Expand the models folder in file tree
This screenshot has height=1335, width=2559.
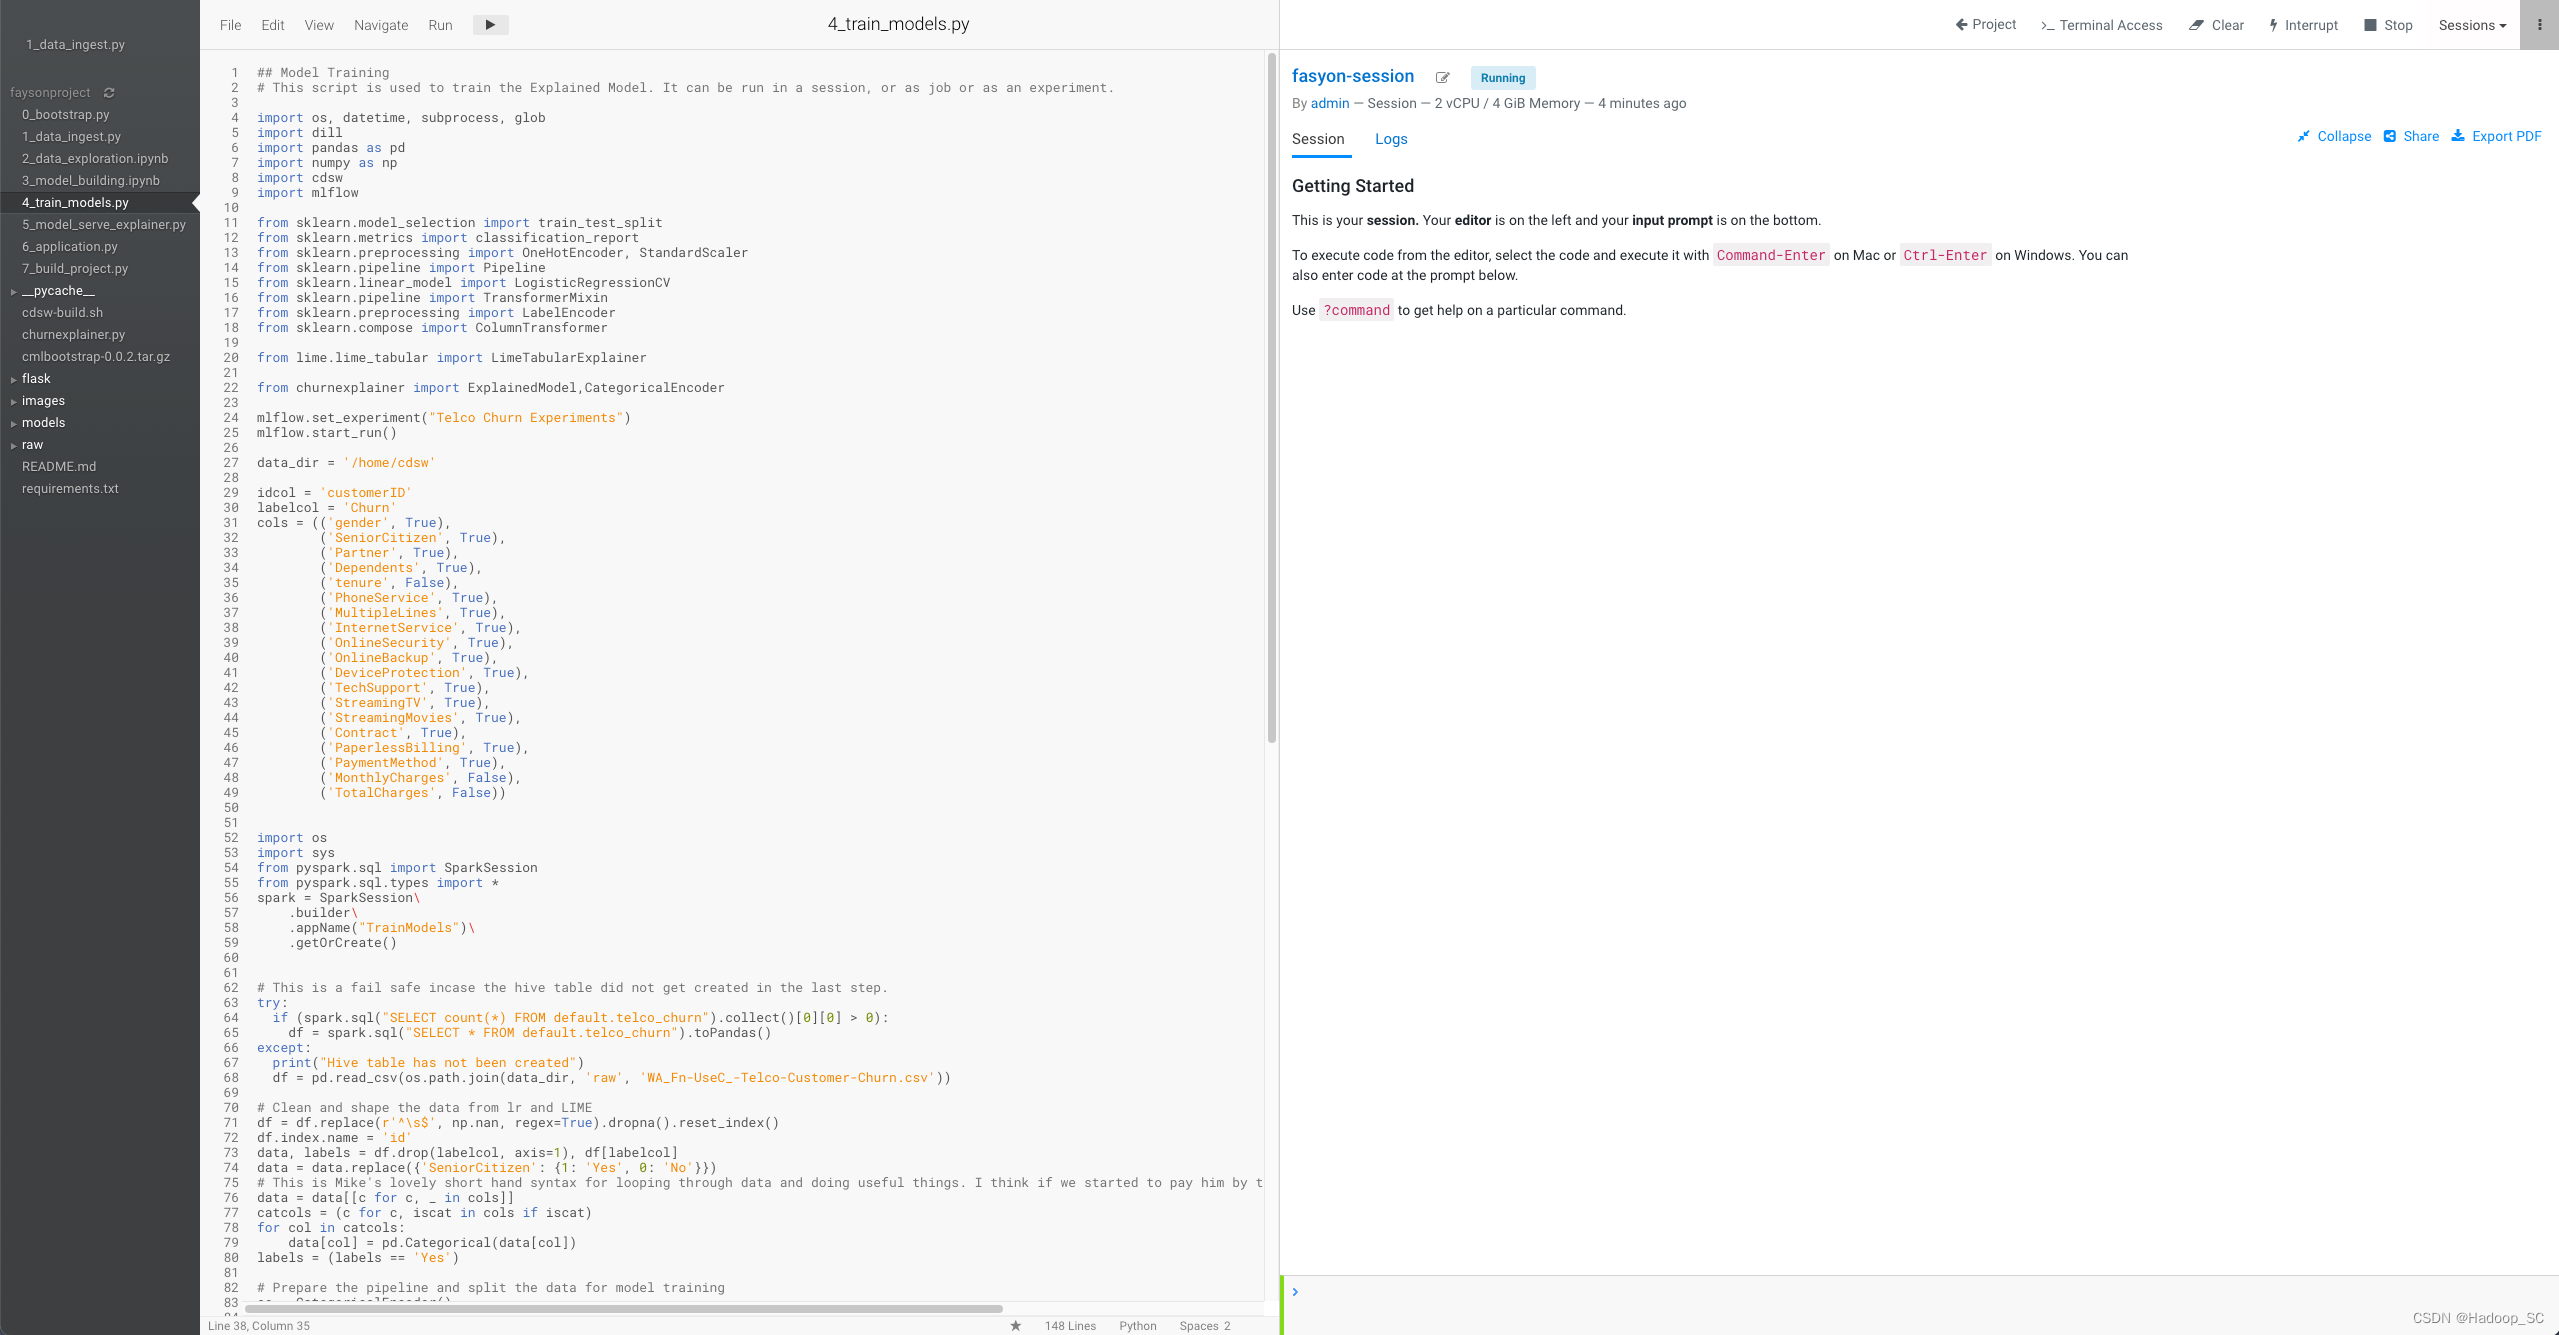tap(43, 423)
